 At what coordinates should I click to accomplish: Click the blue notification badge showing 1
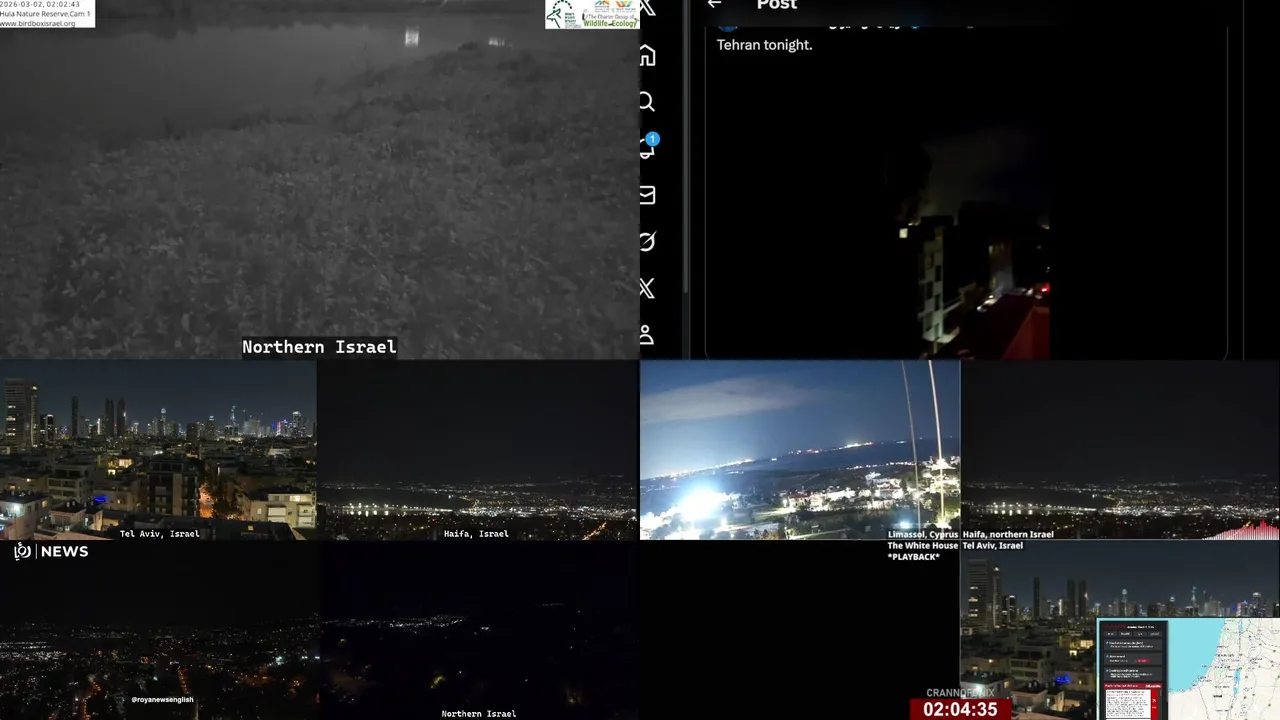tap(652, 139)
